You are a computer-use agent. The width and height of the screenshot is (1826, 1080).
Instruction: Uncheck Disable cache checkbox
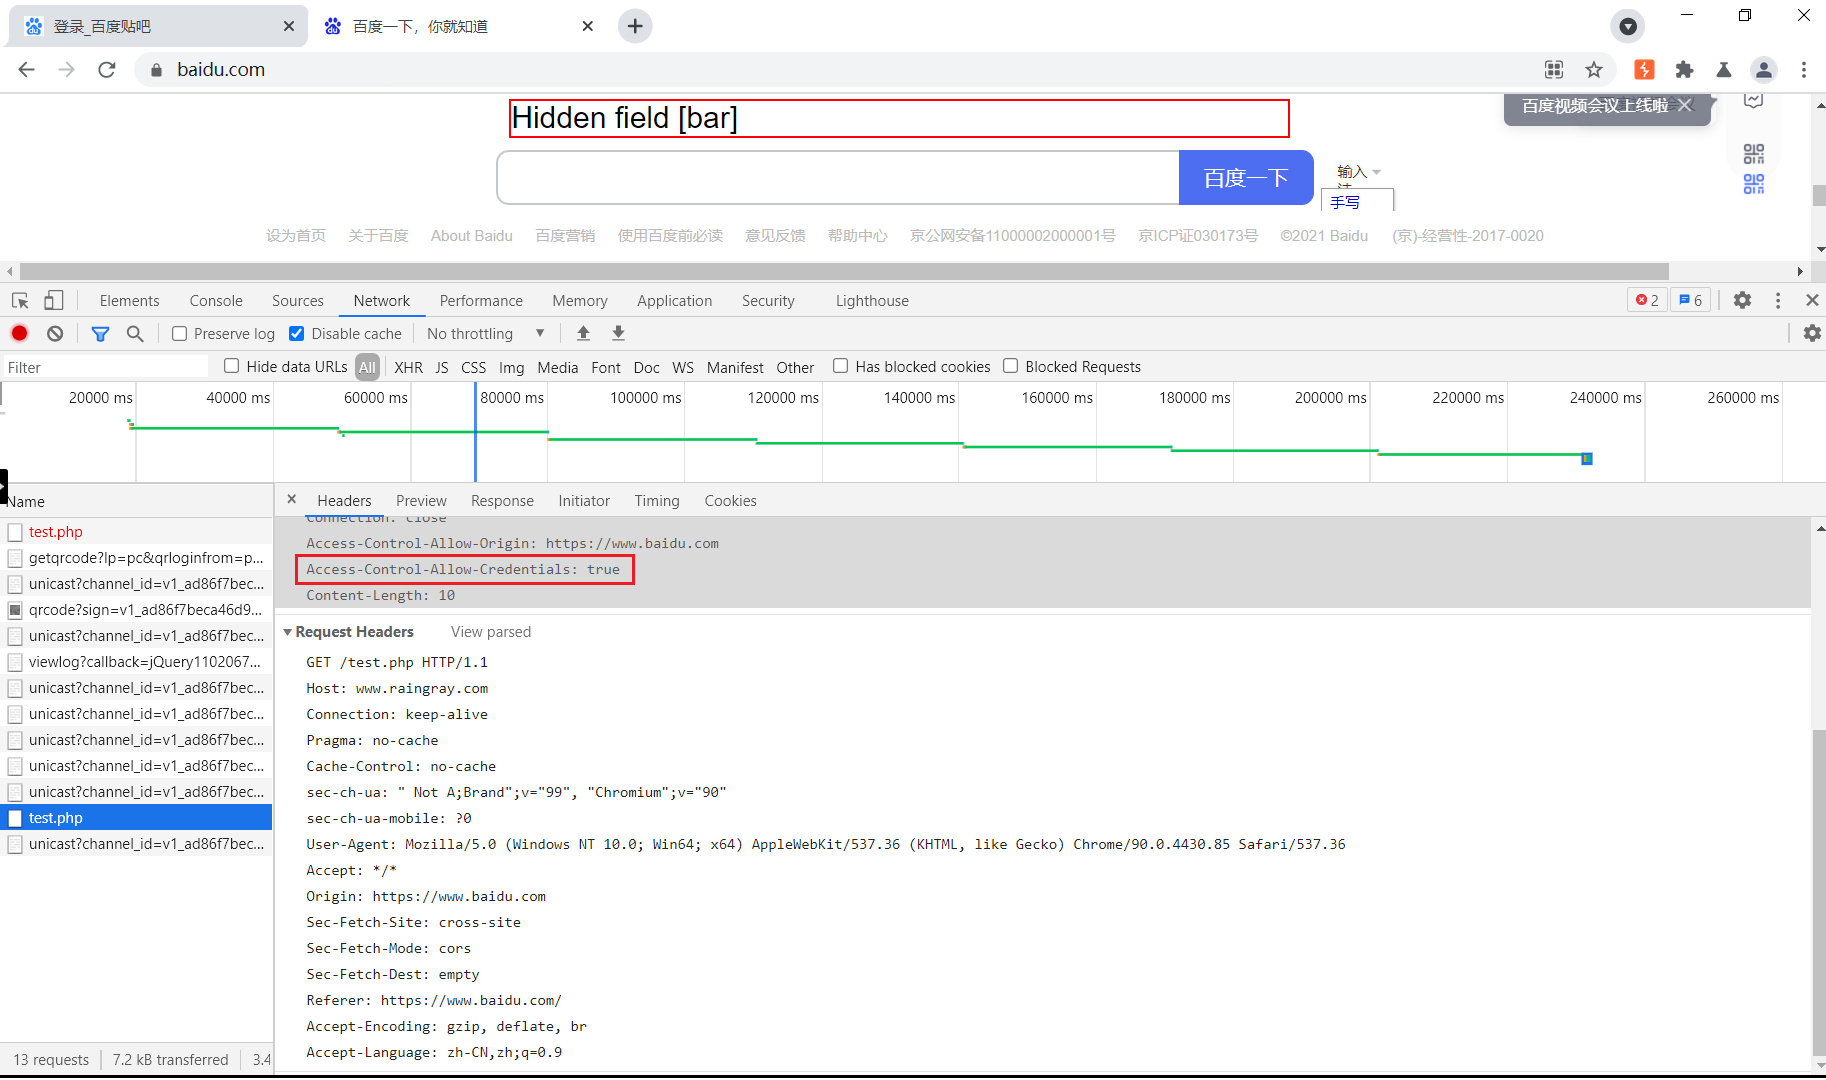tap(297, 333)
